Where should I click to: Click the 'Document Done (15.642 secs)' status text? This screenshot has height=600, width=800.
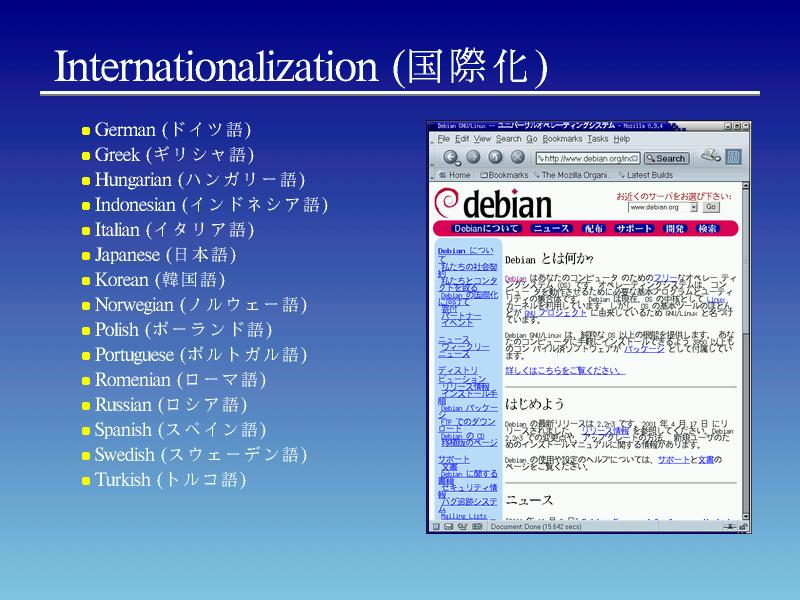click(536, 527)
